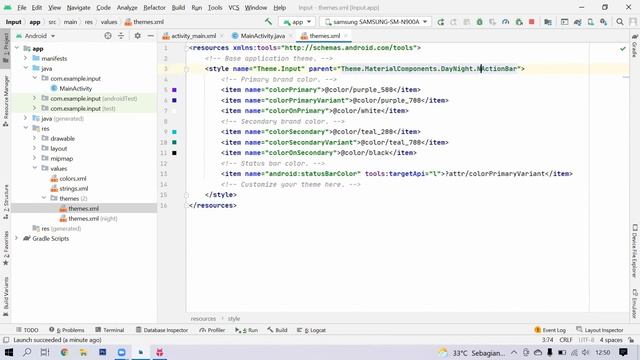This screenshot has width=640, height=360.
Task: Open the Database Inspector tool window
Action: [x=162, y=330]
